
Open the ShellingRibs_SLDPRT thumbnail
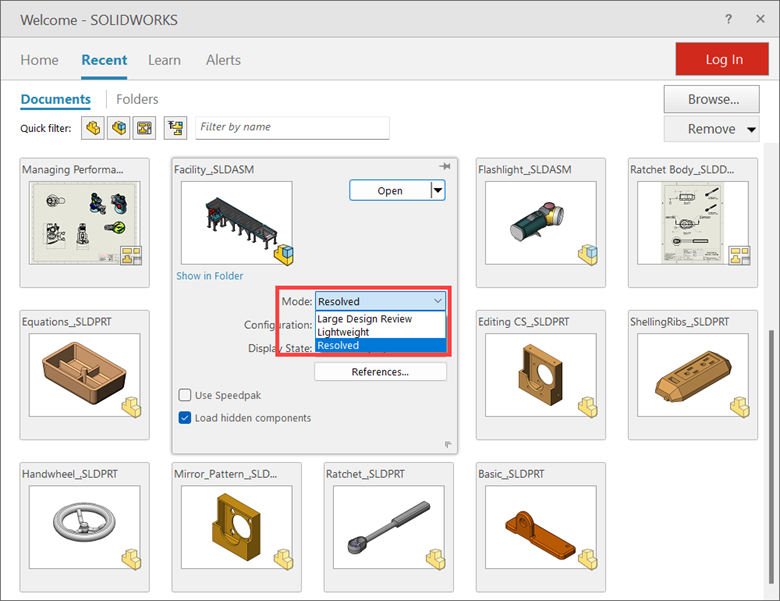point(693,375)
